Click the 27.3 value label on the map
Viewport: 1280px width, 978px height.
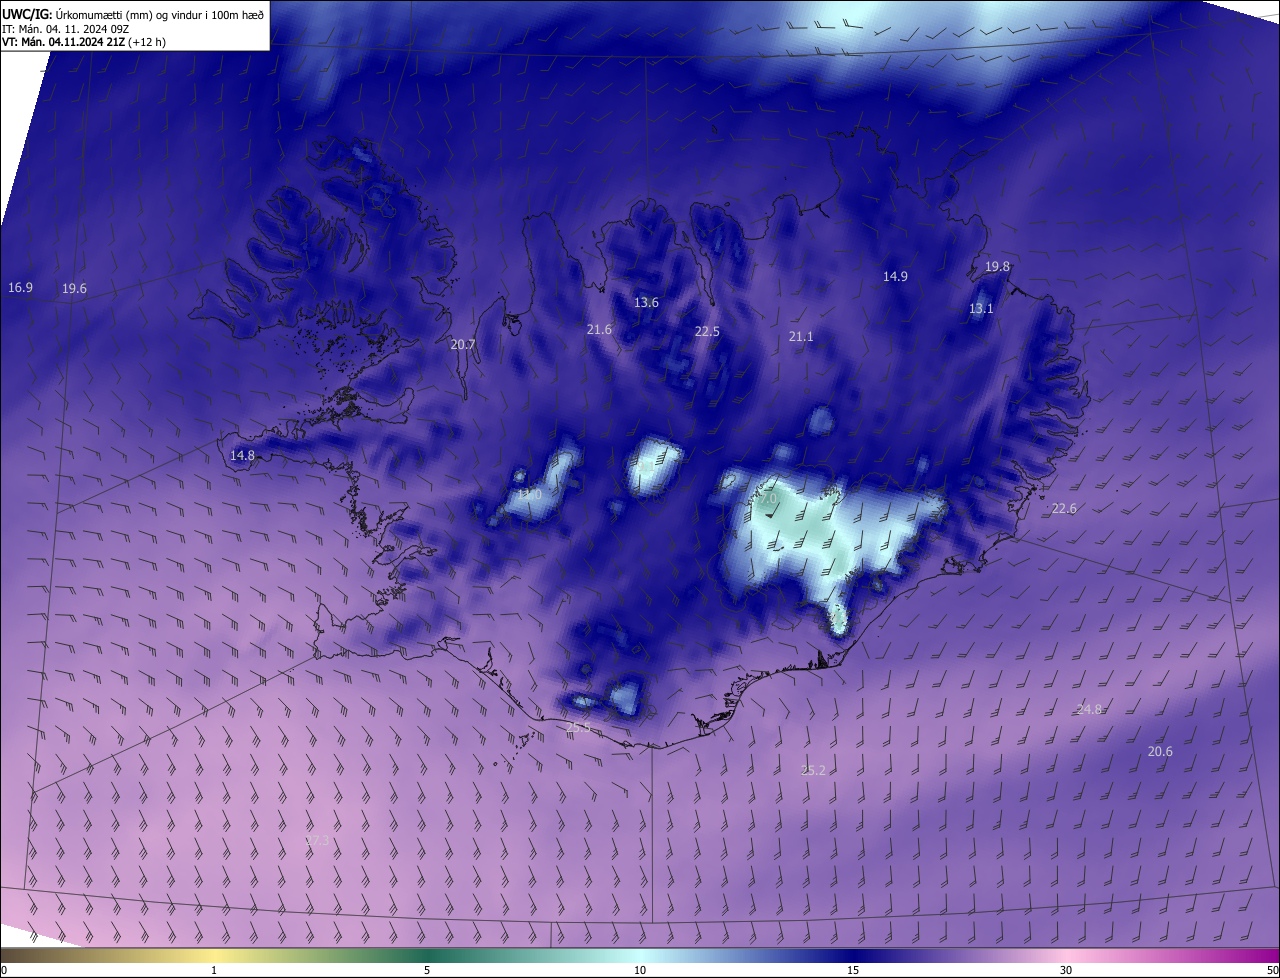317,841
